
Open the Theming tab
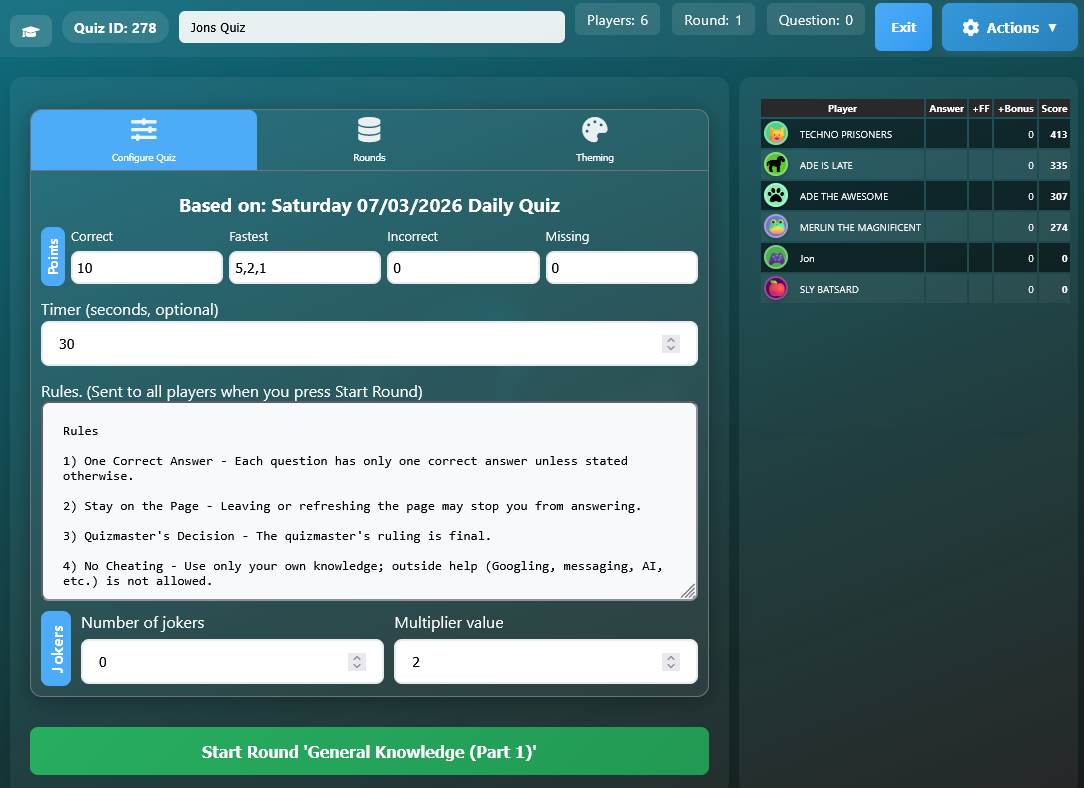[x=594, y=140]
